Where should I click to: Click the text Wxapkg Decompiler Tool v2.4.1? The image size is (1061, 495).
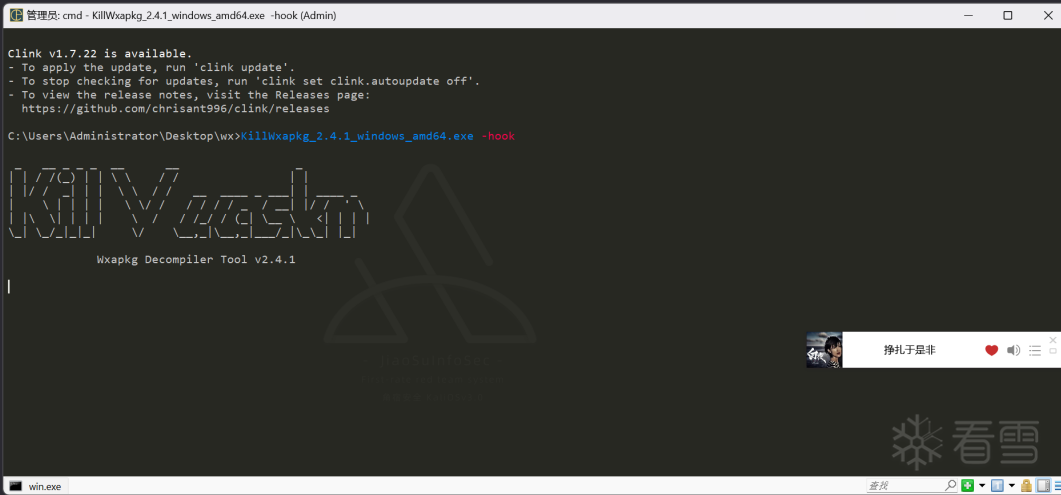coord(196,260)
